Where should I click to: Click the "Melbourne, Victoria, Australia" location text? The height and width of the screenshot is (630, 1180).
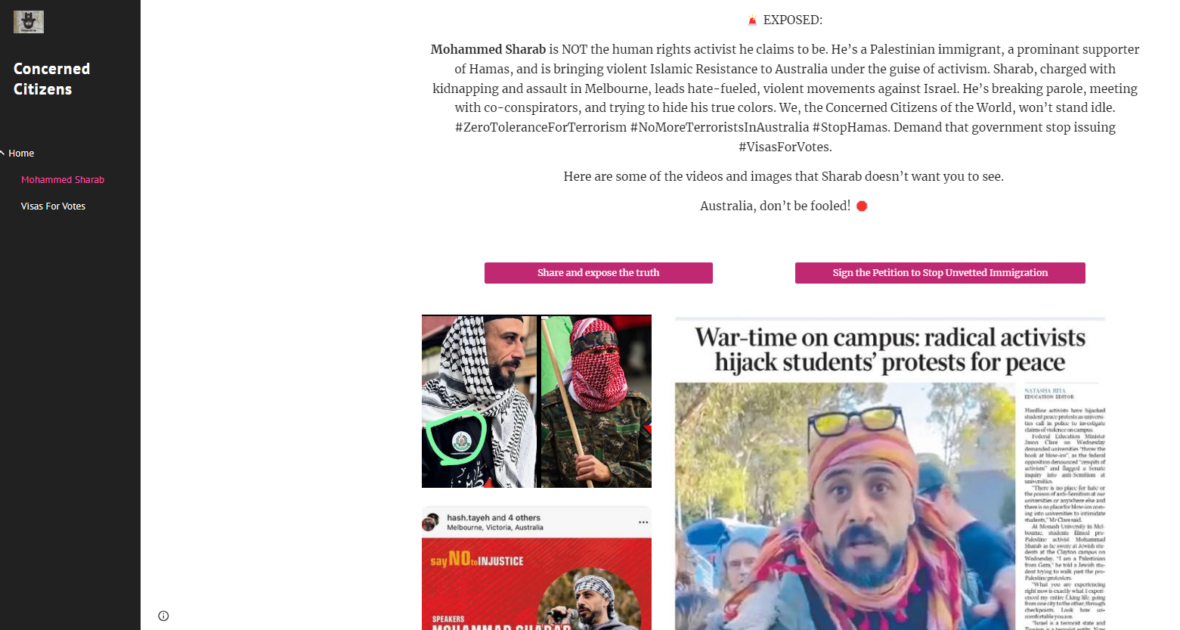pyautogui.click(x=495, y=528)
